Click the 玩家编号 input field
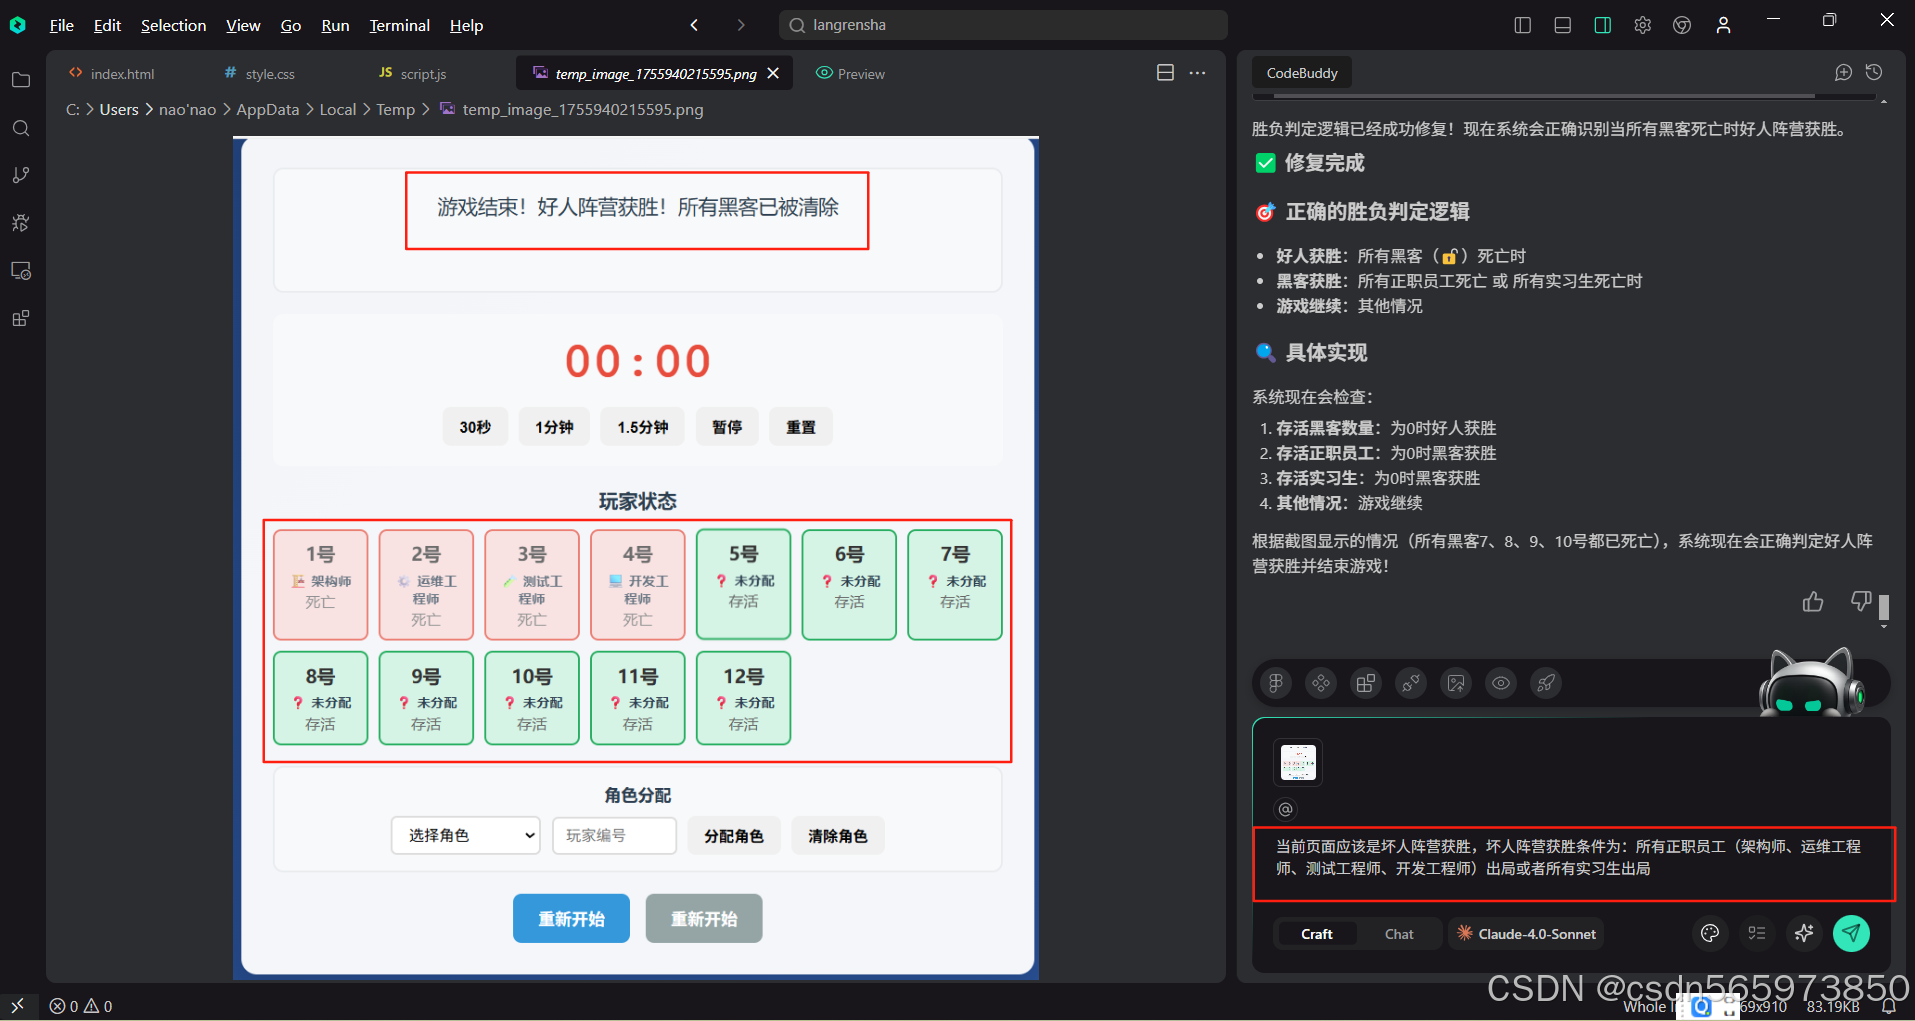Image resolution: width=1915 pixels, height=1021 pixels. 614,835
